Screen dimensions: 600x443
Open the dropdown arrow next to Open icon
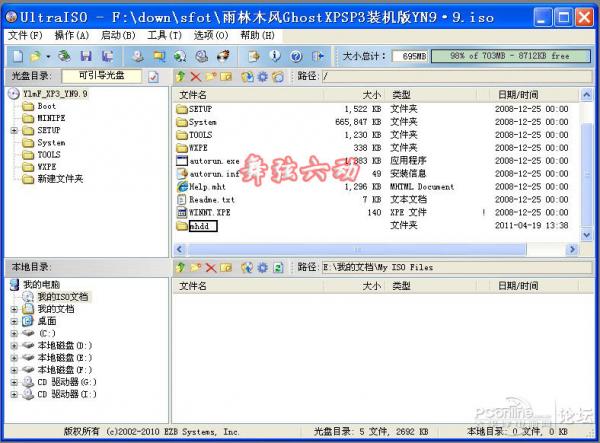[48, 57]
